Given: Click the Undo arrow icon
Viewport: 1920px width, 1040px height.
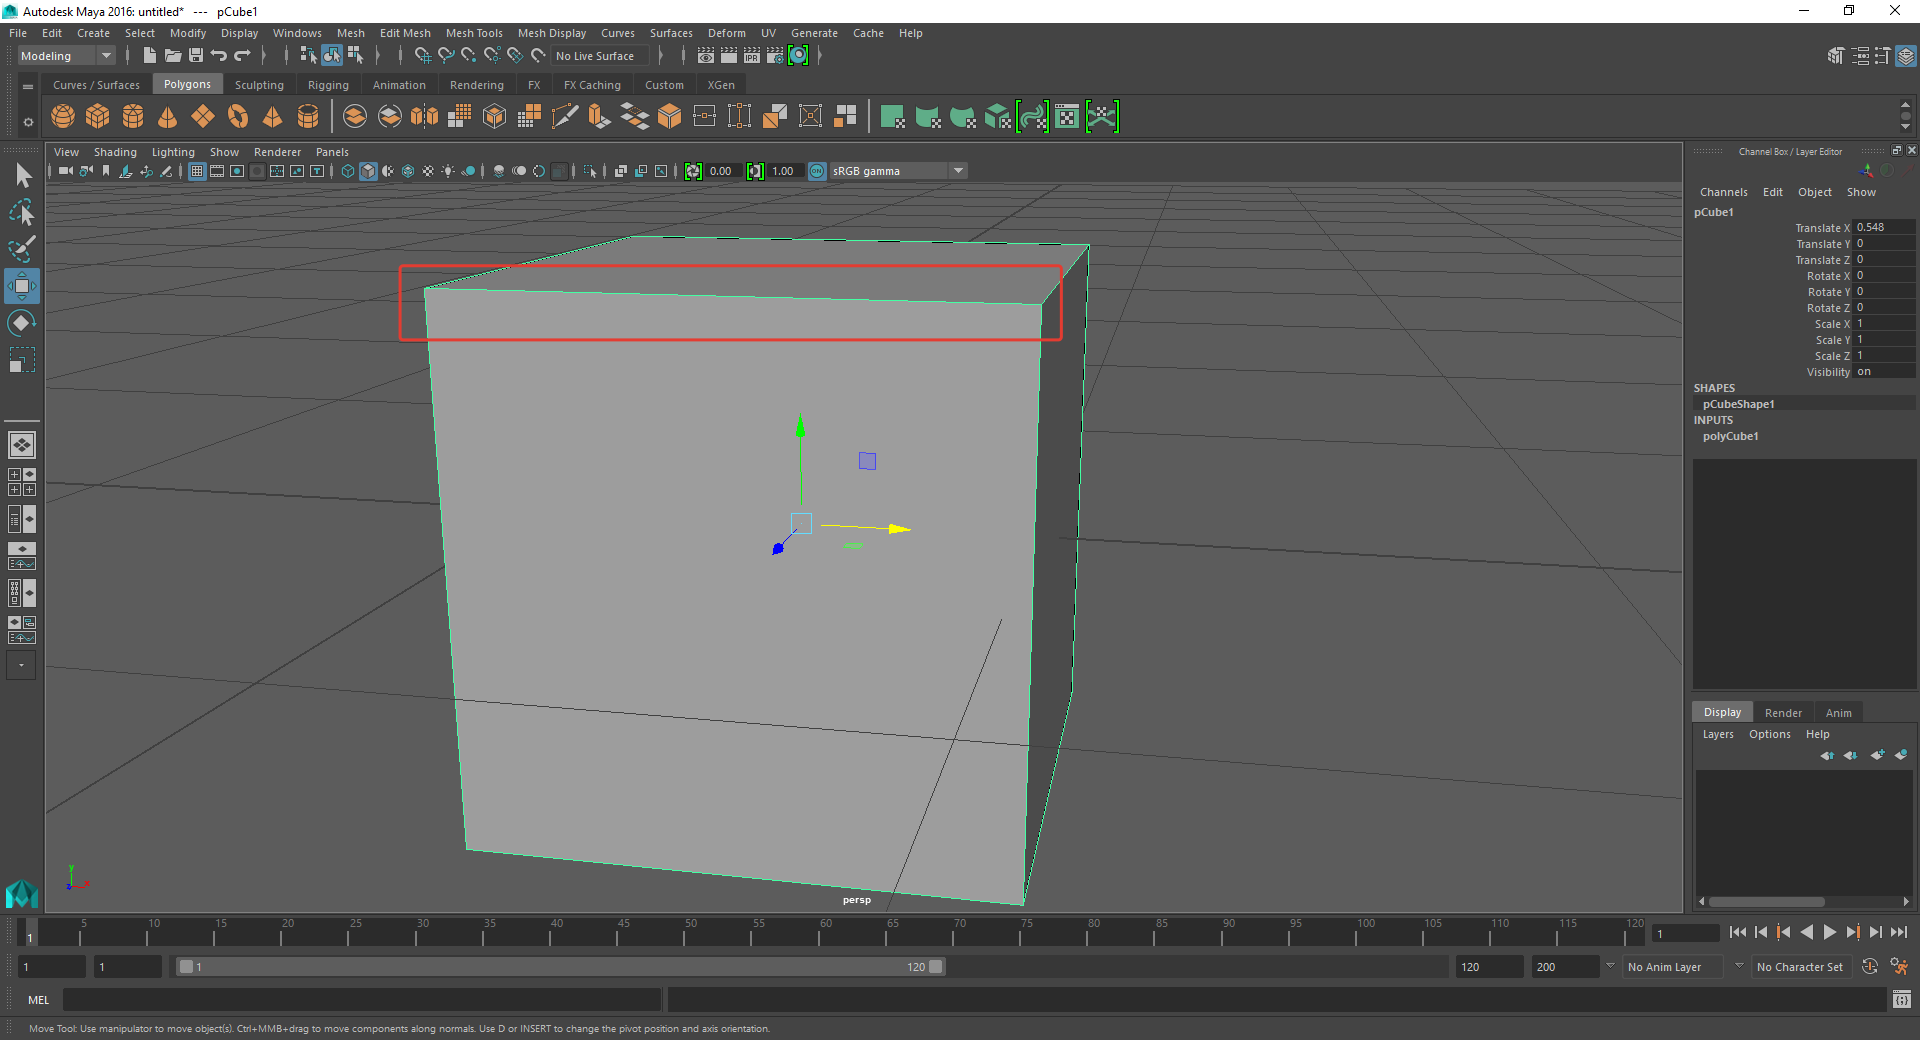Looking at the screenshot, I should click(x=219, y=56).
